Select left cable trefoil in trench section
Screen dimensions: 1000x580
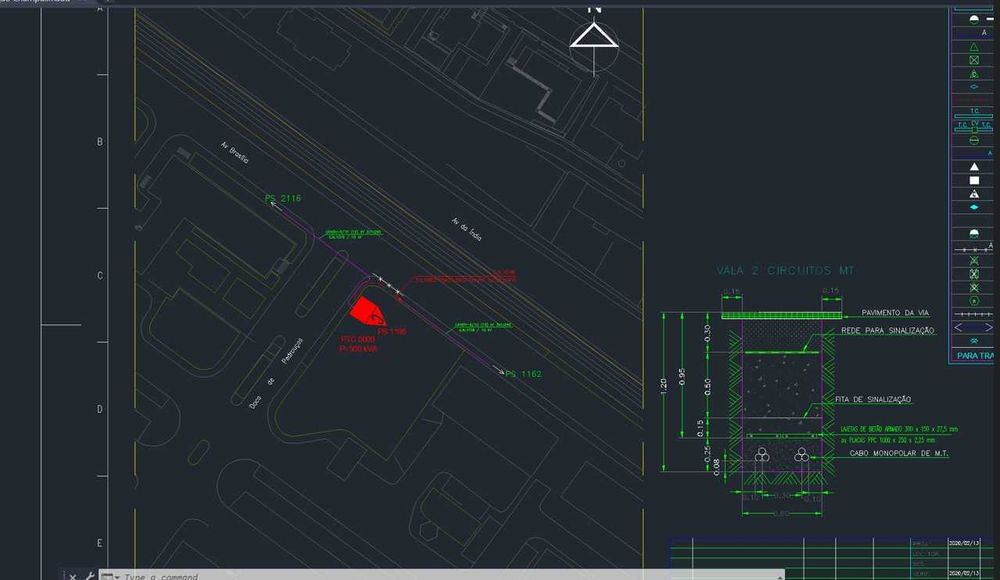762,454
